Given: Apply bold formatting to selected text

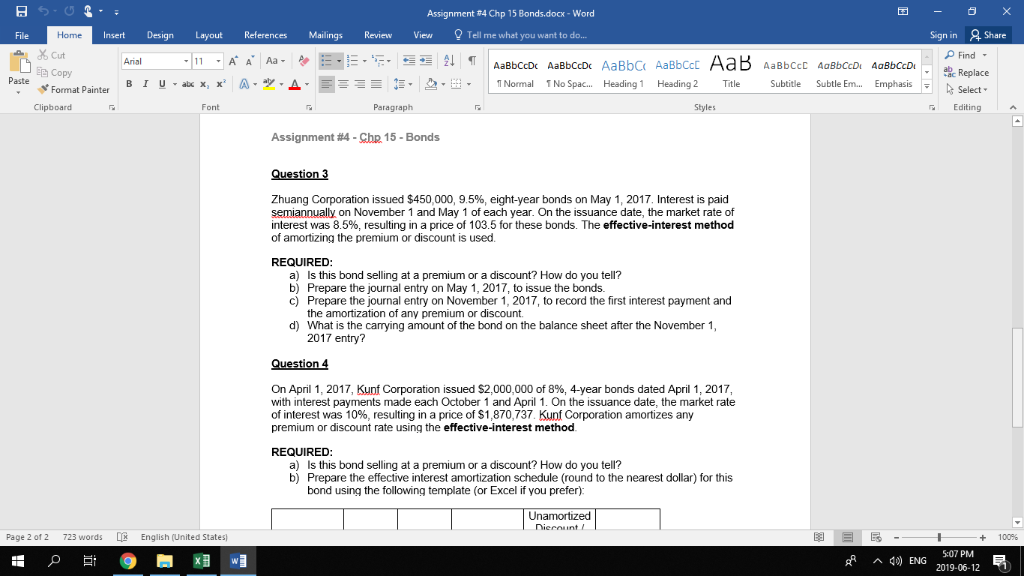Looking at the screenshot, I should coord(128,84).
